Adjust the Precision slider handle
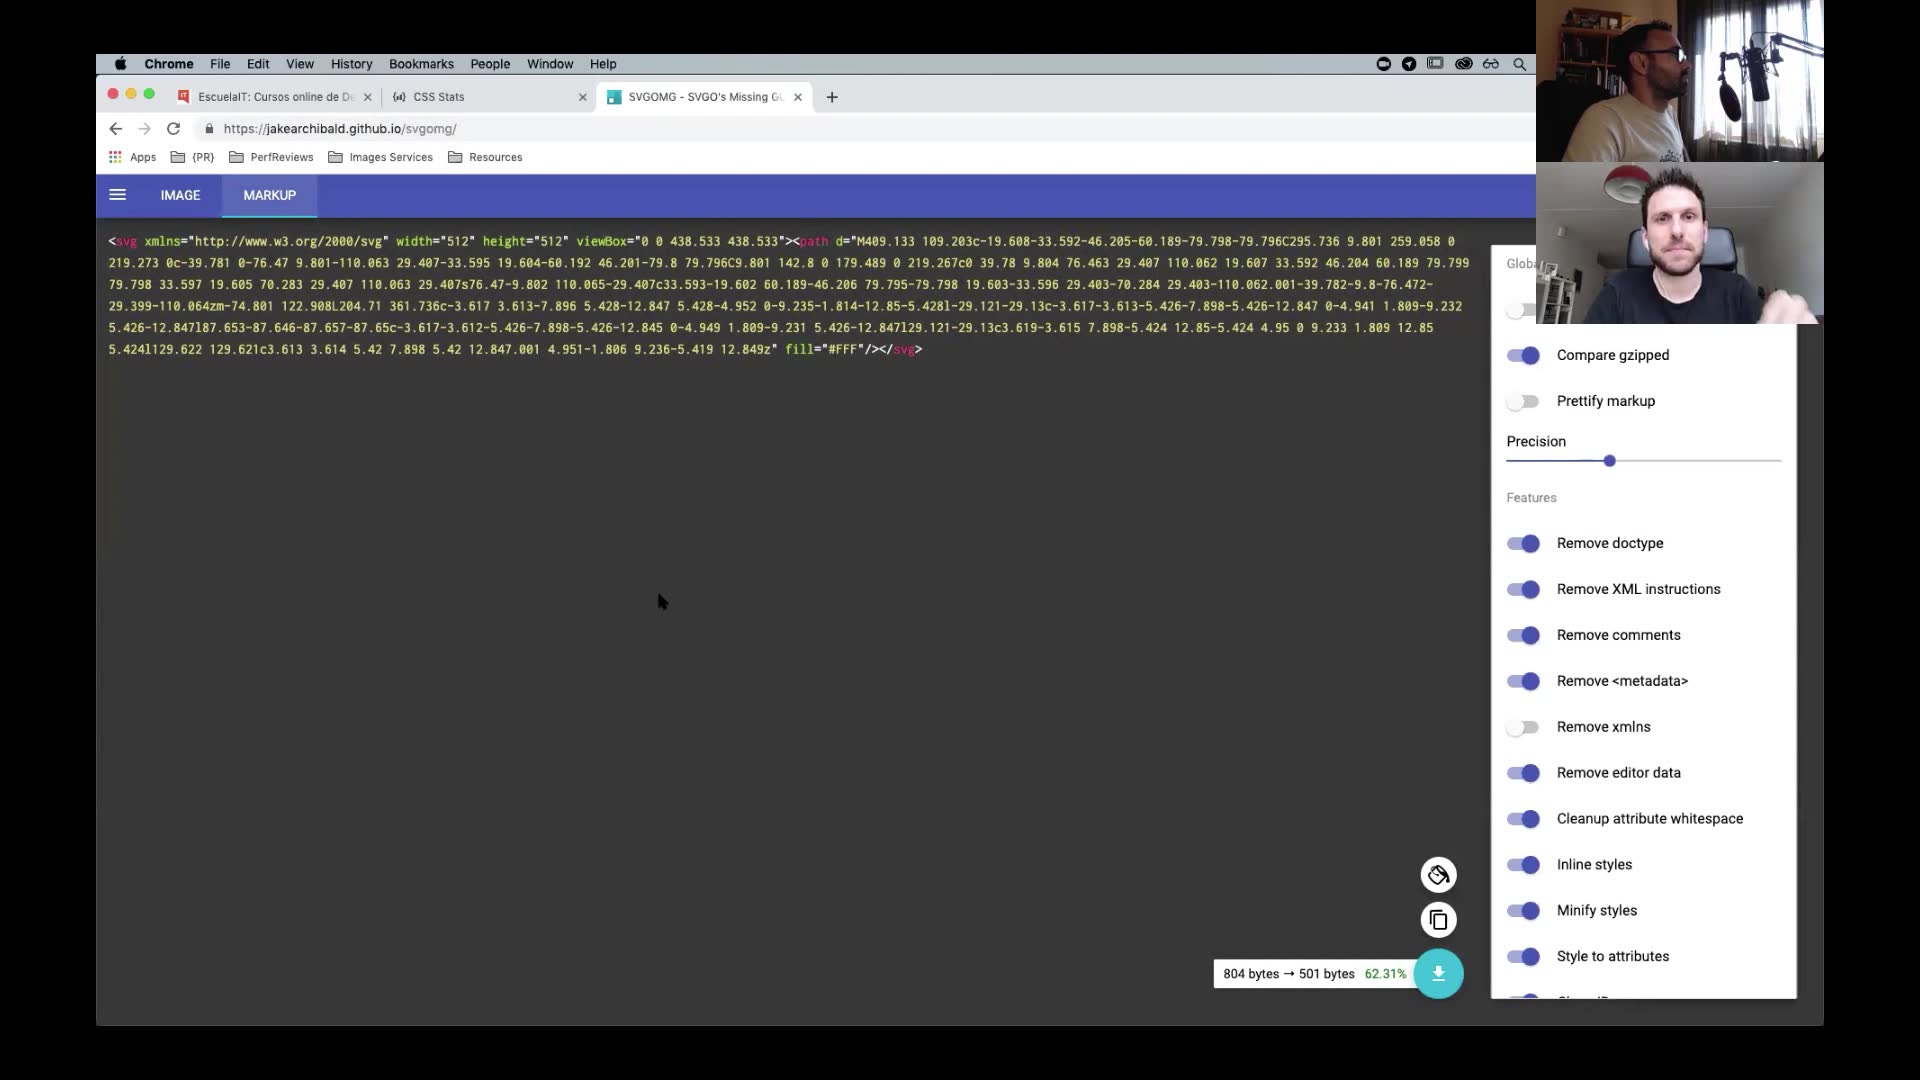 1609,461
